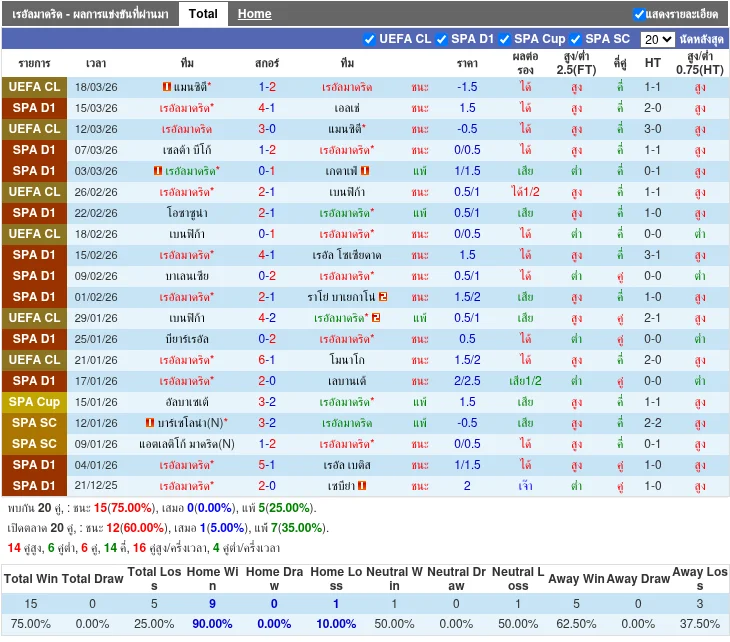Select the Total tab
The height and width of the screenshot is (642, 730).
coord(203,14)
